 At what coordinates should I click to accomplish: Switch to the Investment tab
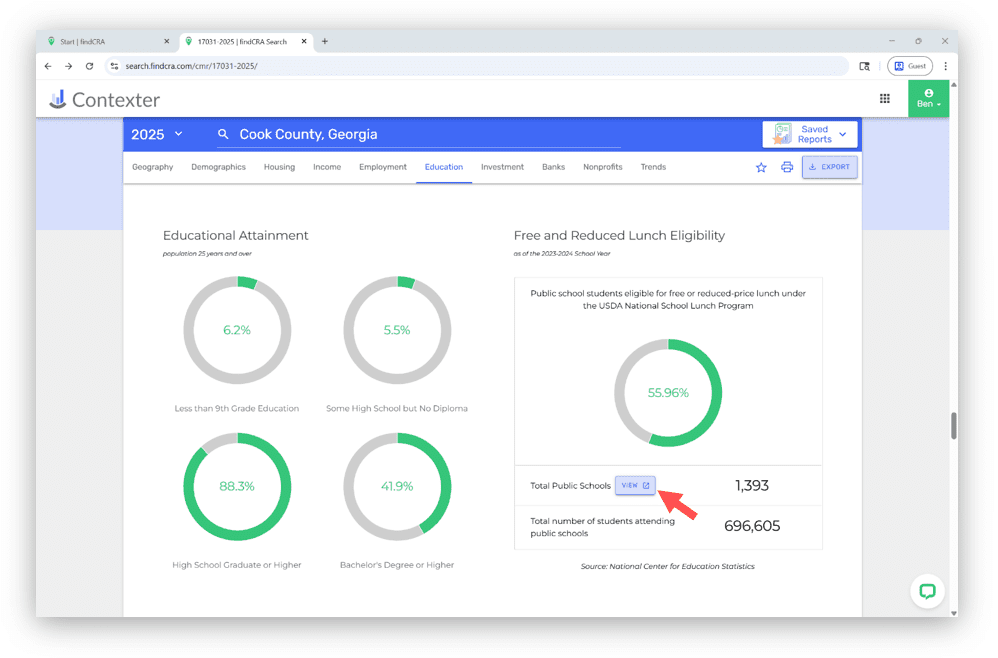502,167
